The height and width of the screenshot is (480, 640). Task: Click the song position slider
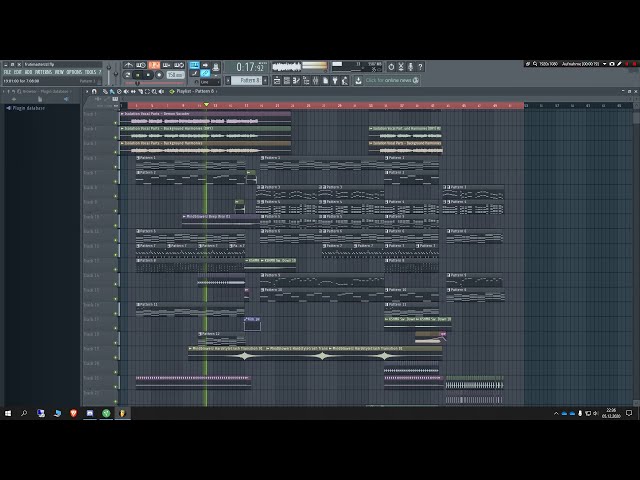pyautogui.click(x=154, y=83)
